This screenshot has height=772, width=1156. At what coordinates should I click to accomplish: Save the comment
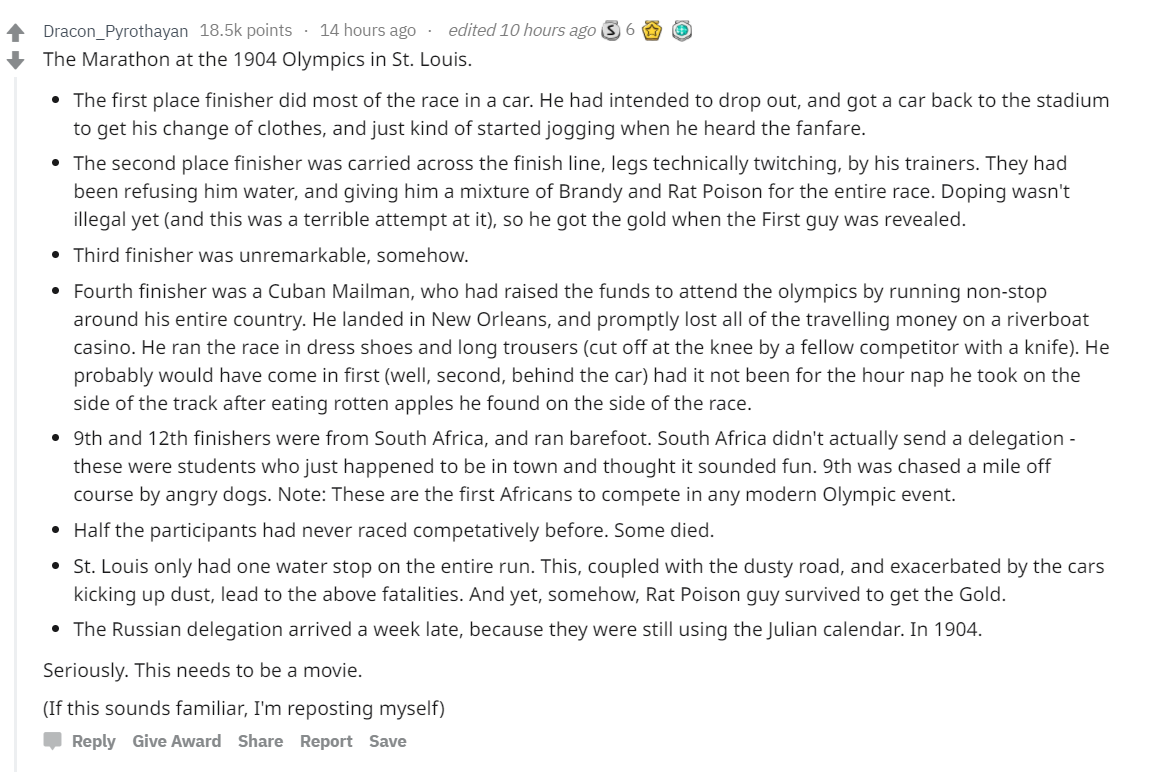click(x=388, y=741)
